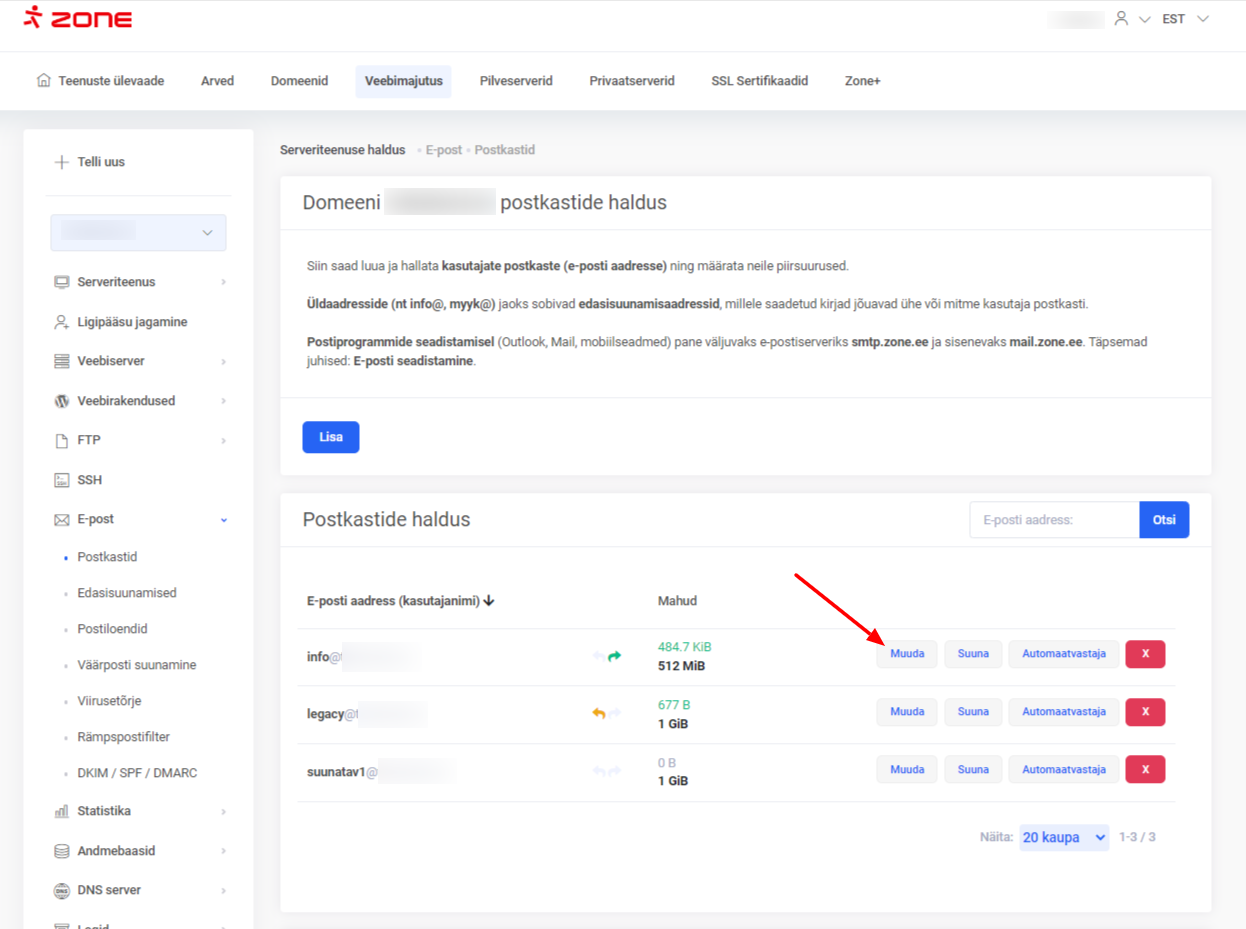Image resolution: width=1246 pixels, height=929 pixels.
Task: Focus the E-posti aadress search field
Action: (1054, 520)
